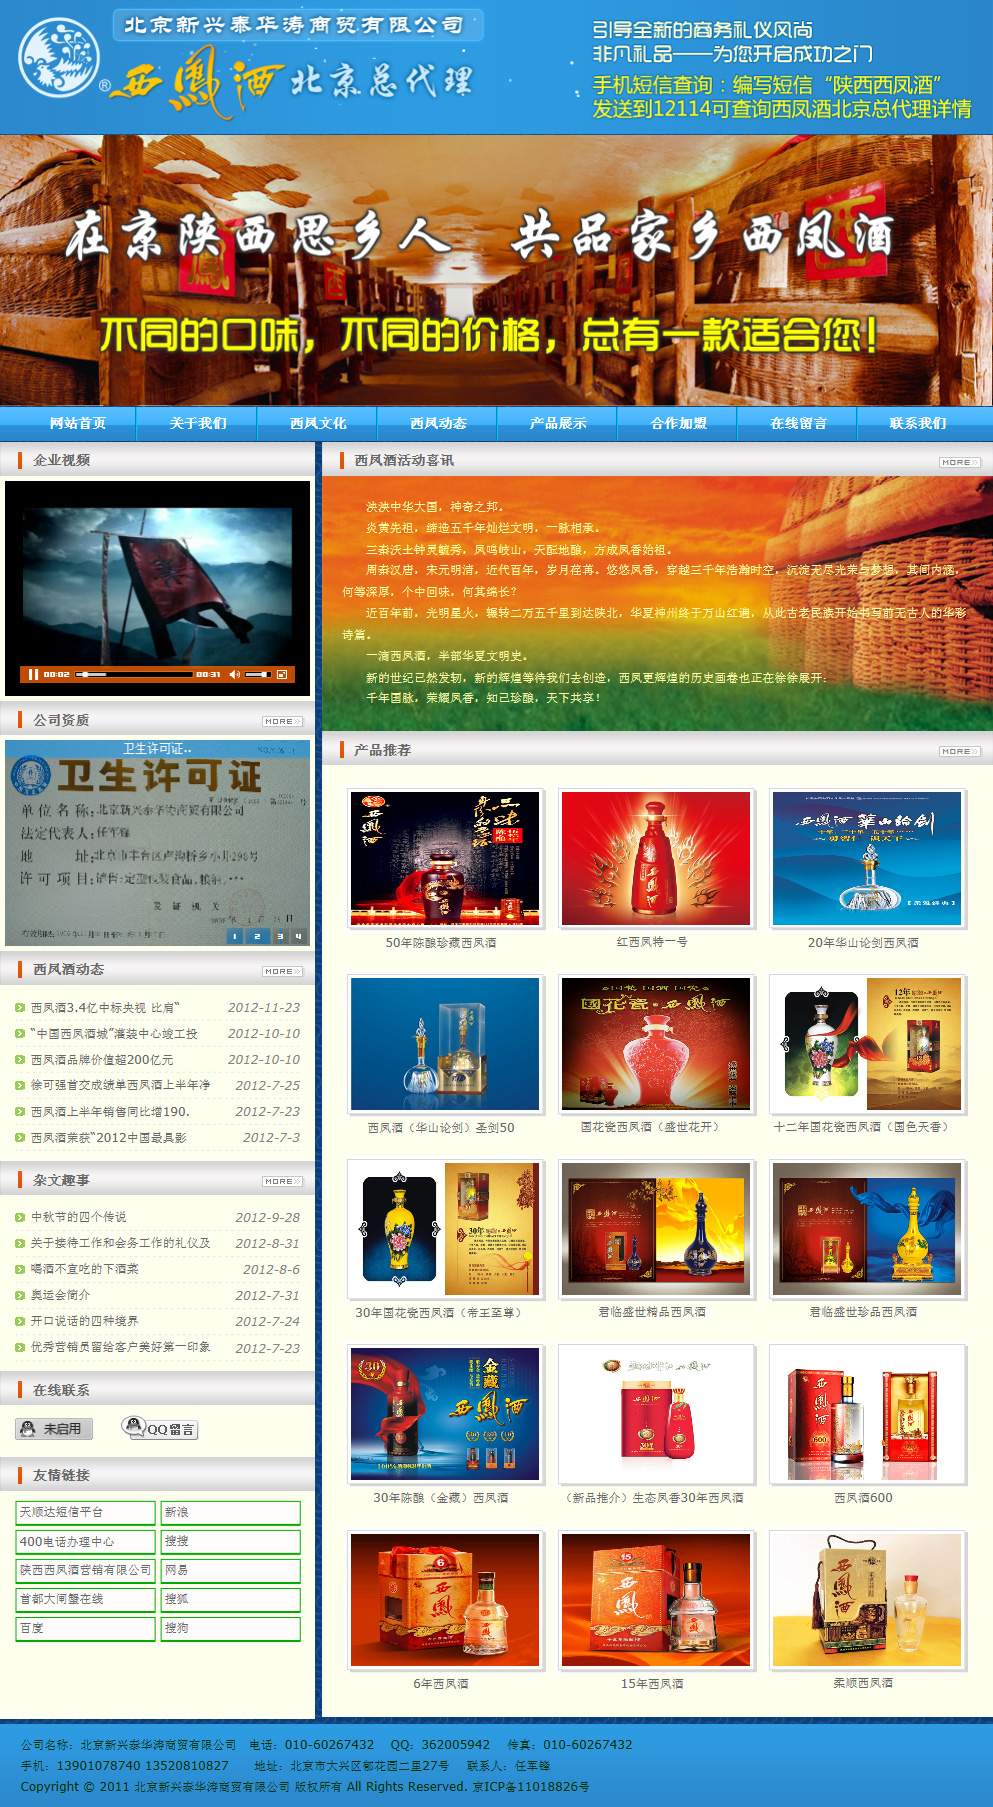Viewport: 993px width, 1807px height.
Task: Open article 中秋节的四个传说
Action: coord(79,1217)
